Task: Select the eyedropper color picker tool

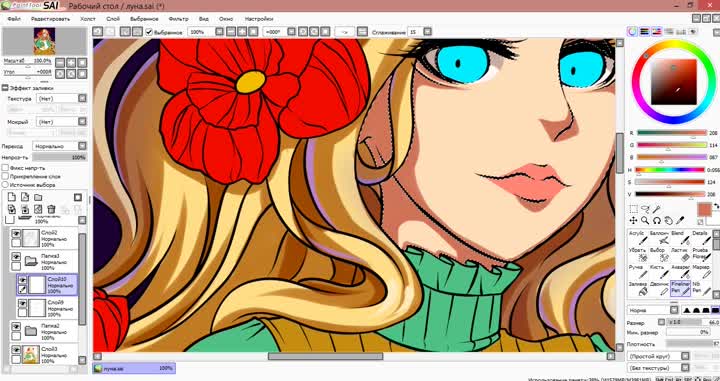Action: (x=681, y=221)
